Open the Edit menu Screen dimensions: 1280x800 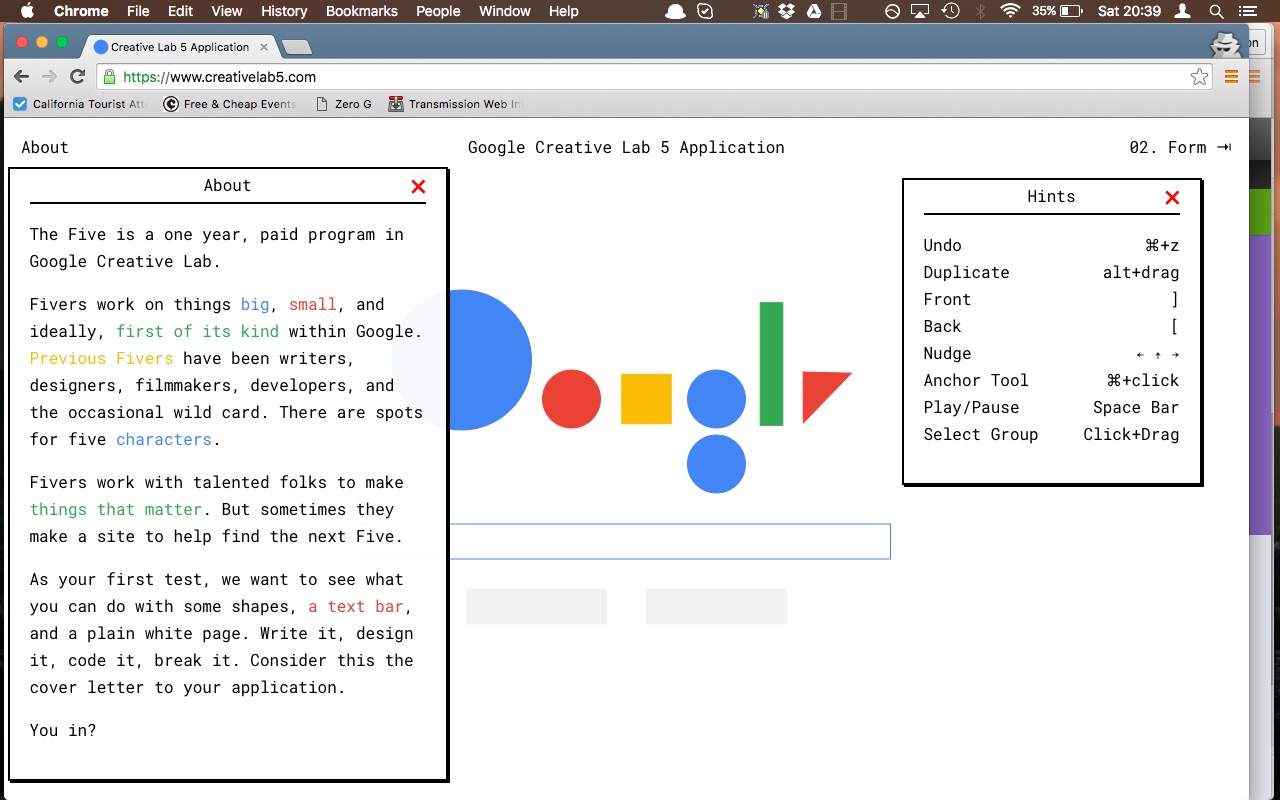[x=181, y=11]
